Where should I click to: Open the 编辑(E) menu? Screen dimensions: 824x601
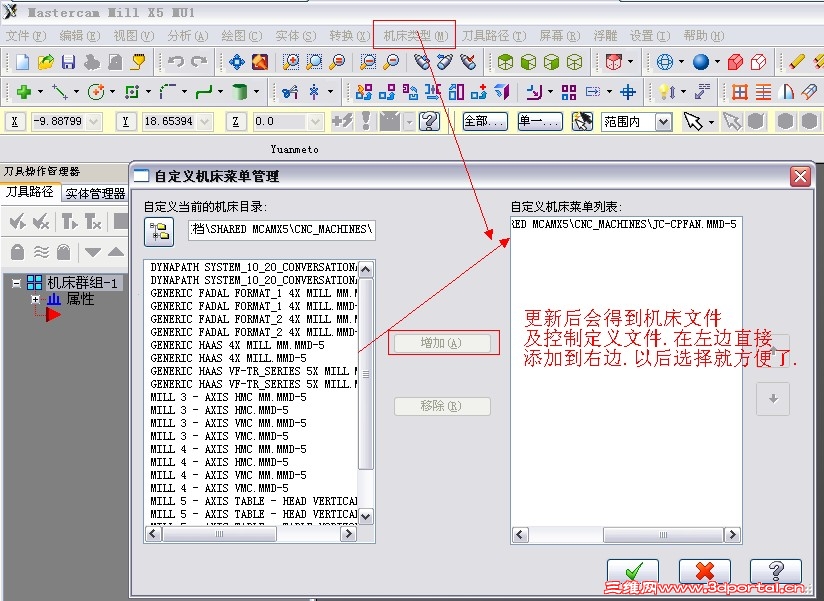(x=79, y=36)
